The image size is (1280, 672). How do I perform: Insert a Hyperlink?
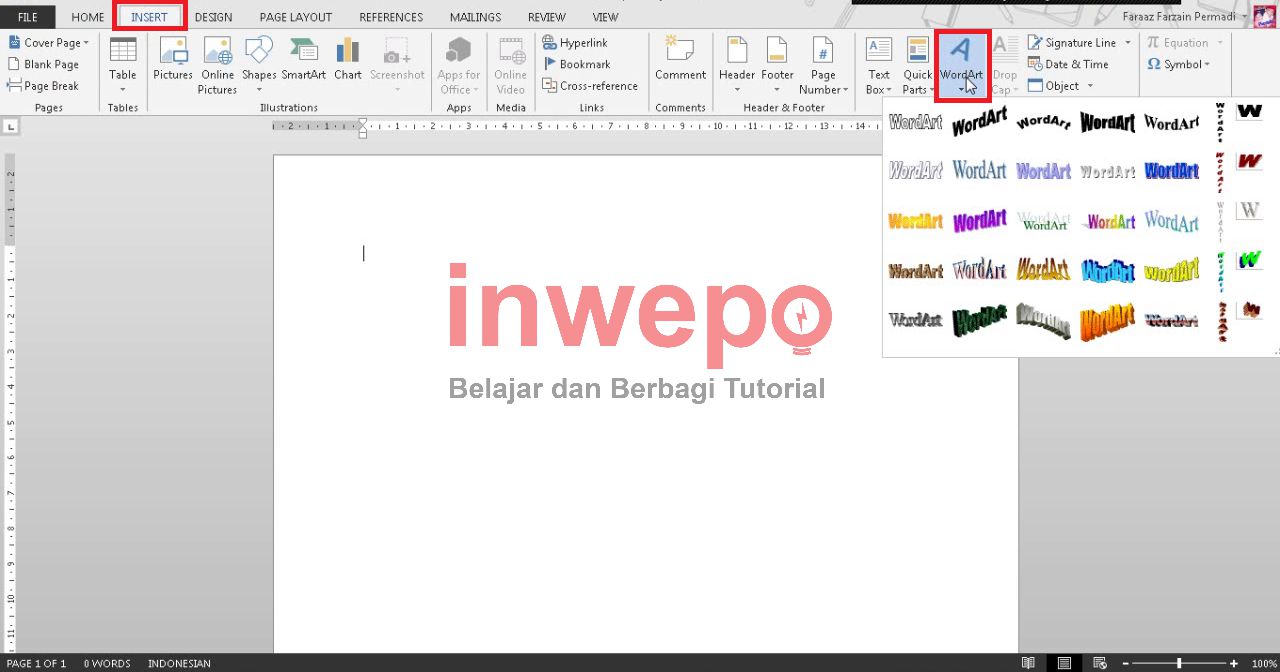575,43
